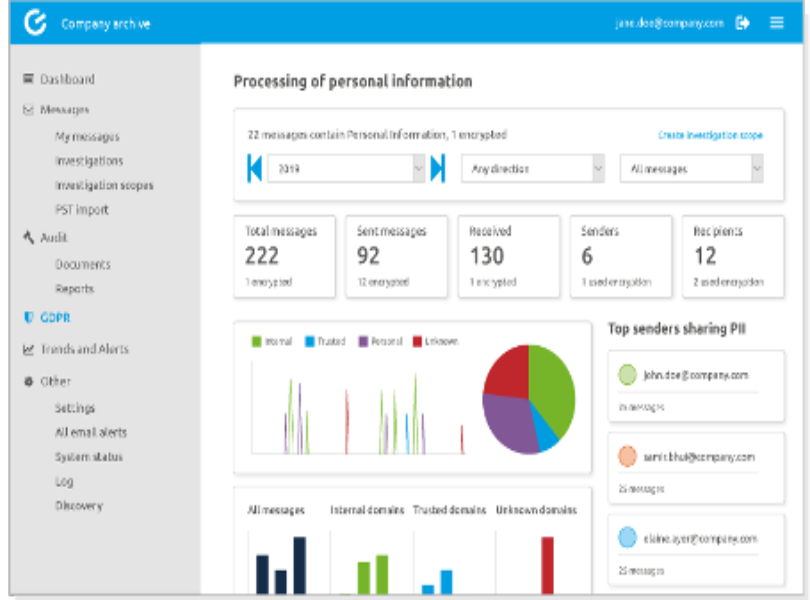The width and height of the screenshot is (810, 600).
Task: Open Investigation scopes in the sidebar
Action: pos(104,185)
